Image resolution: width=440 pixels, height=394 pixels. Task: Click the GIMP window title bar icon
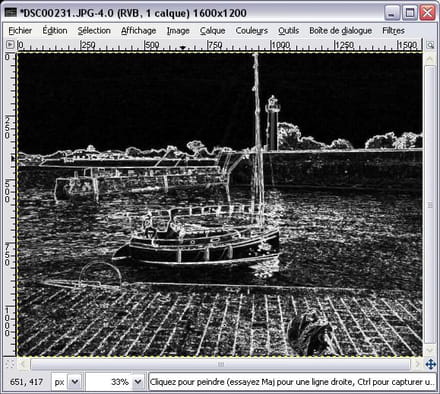click(x=10, y=13)
